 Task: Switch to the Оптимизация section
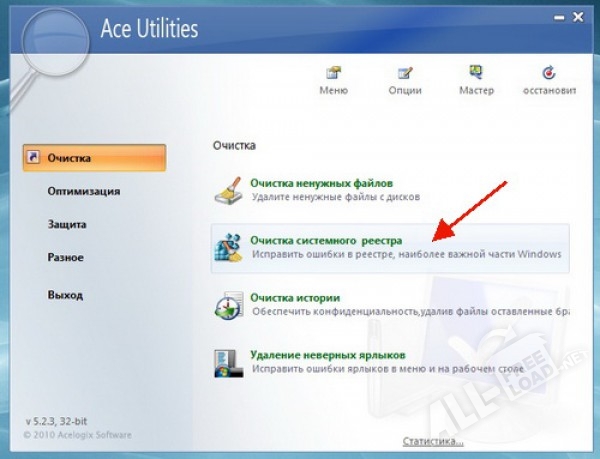[x=84, y=191]
